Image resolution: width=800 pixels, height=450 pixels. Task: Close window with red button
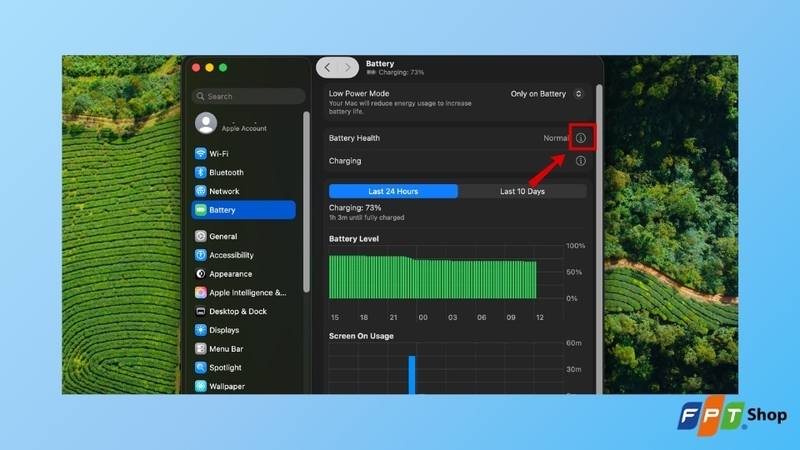pos(196,67)
